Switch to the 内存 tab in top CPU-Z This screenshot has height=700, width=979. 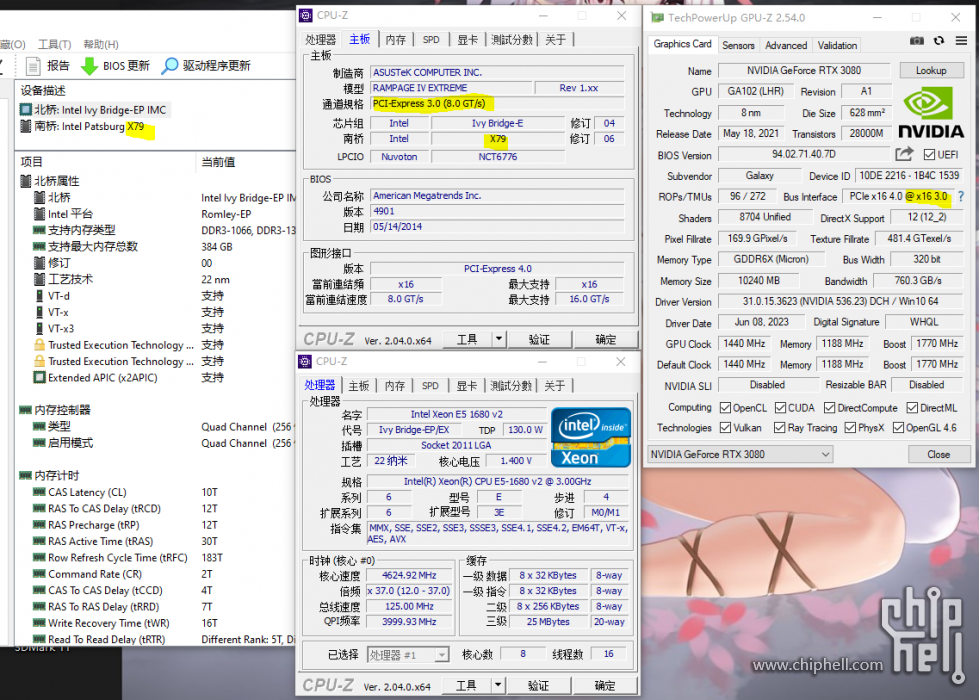(x=396, y=40)
